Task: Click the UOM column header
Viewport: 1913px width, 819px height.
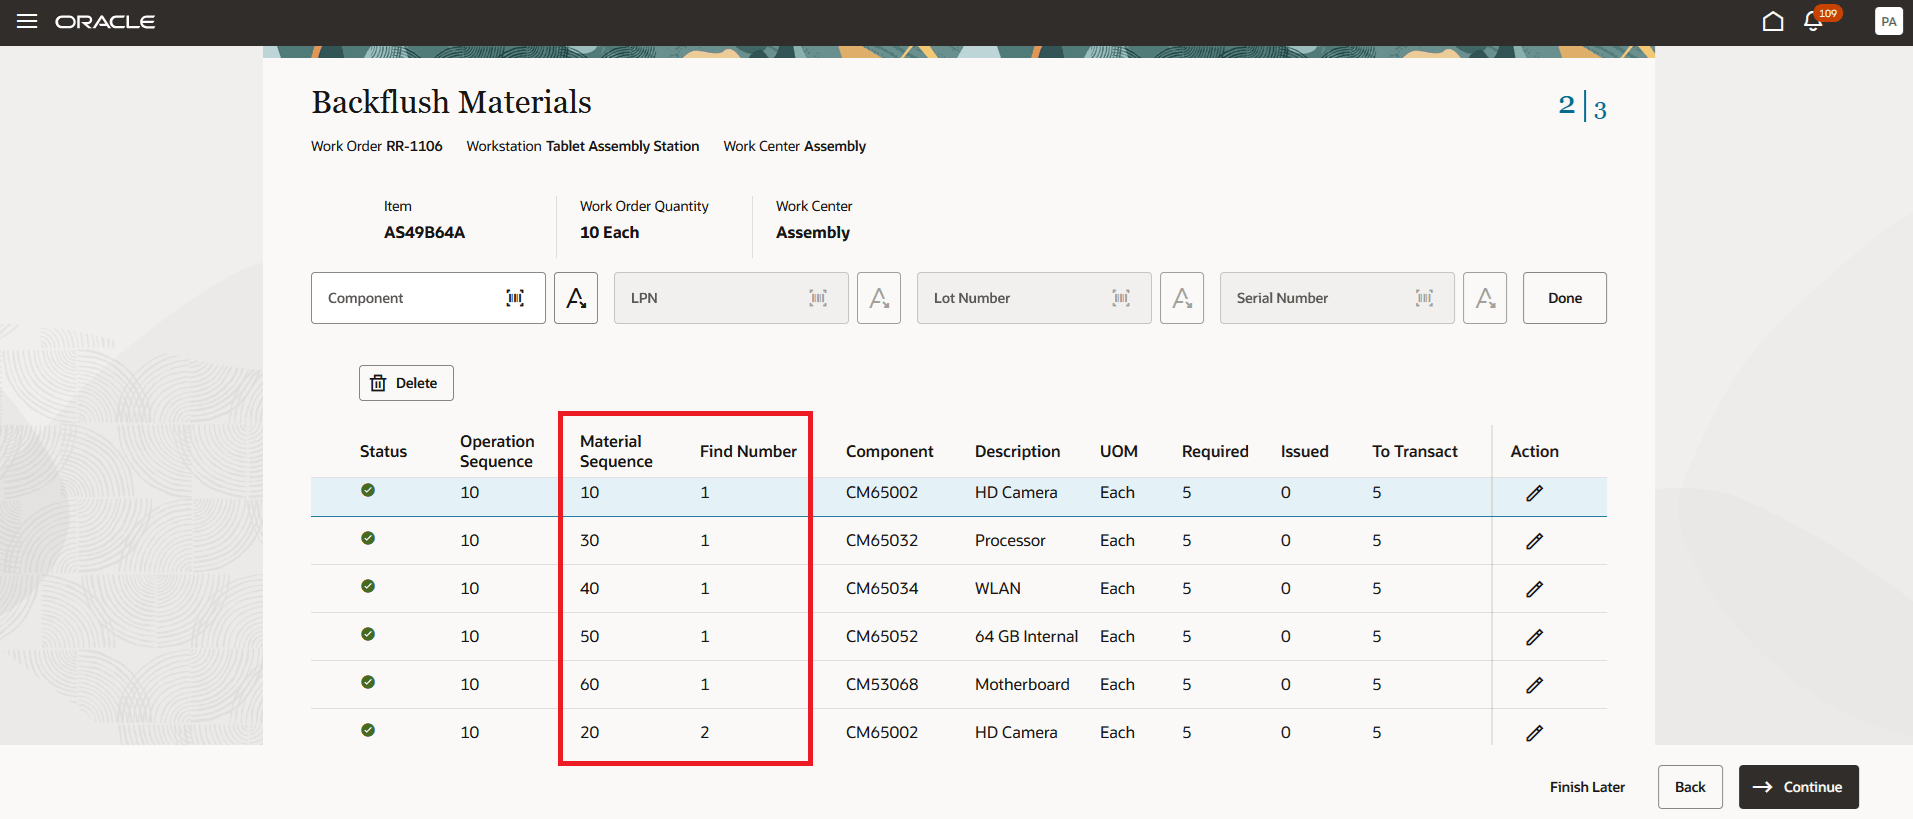Action: (1119, 451)
